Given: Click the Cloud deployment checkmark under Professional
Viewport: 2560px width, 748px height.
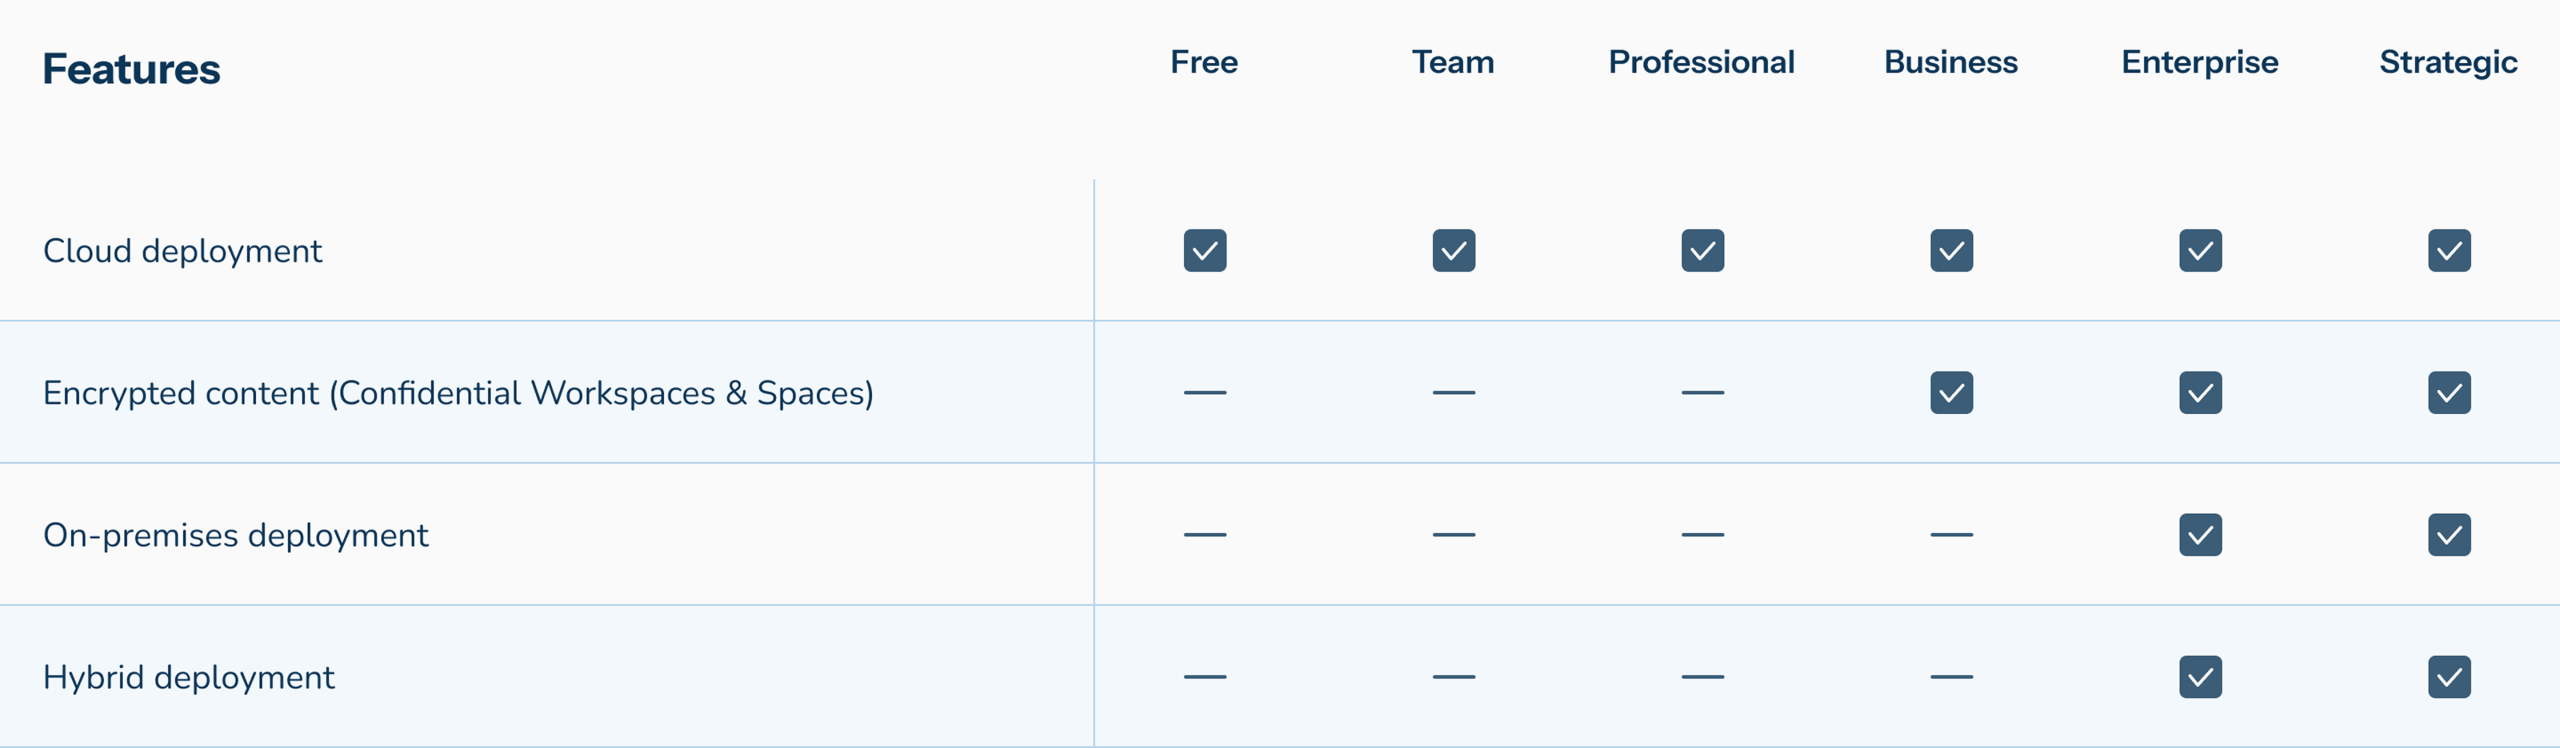Looking at the screenshot, I should [1703, 251].
